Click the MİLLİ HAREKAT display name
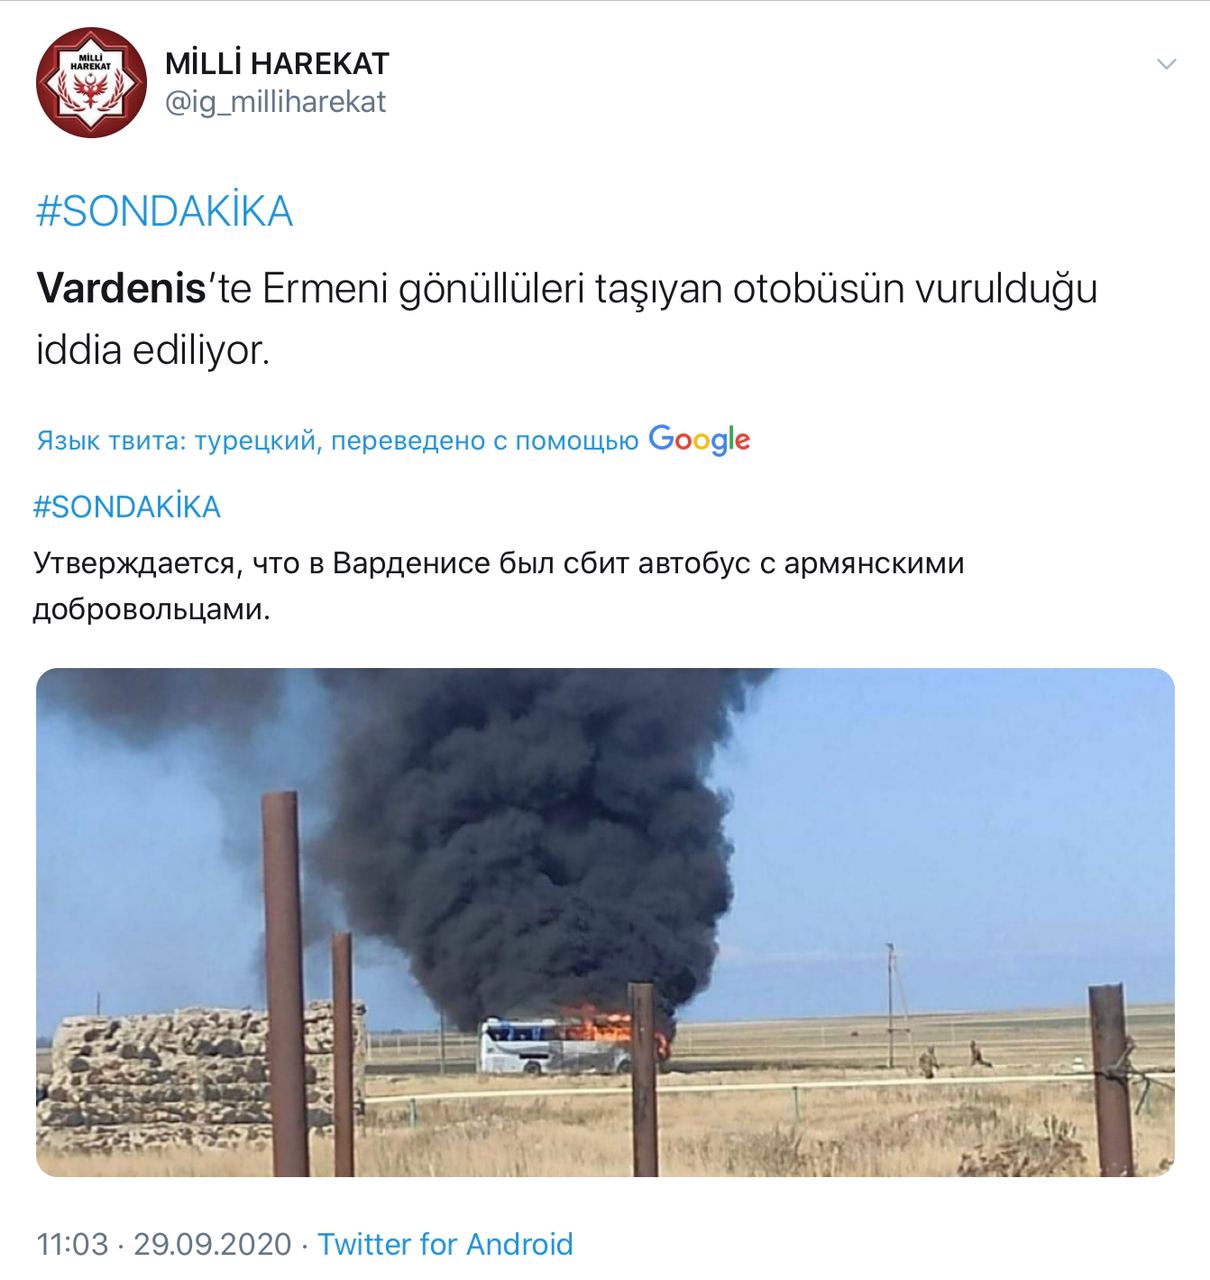Image resolution: width=1210 pixels, height=1280 pixels. coord(277,63)
